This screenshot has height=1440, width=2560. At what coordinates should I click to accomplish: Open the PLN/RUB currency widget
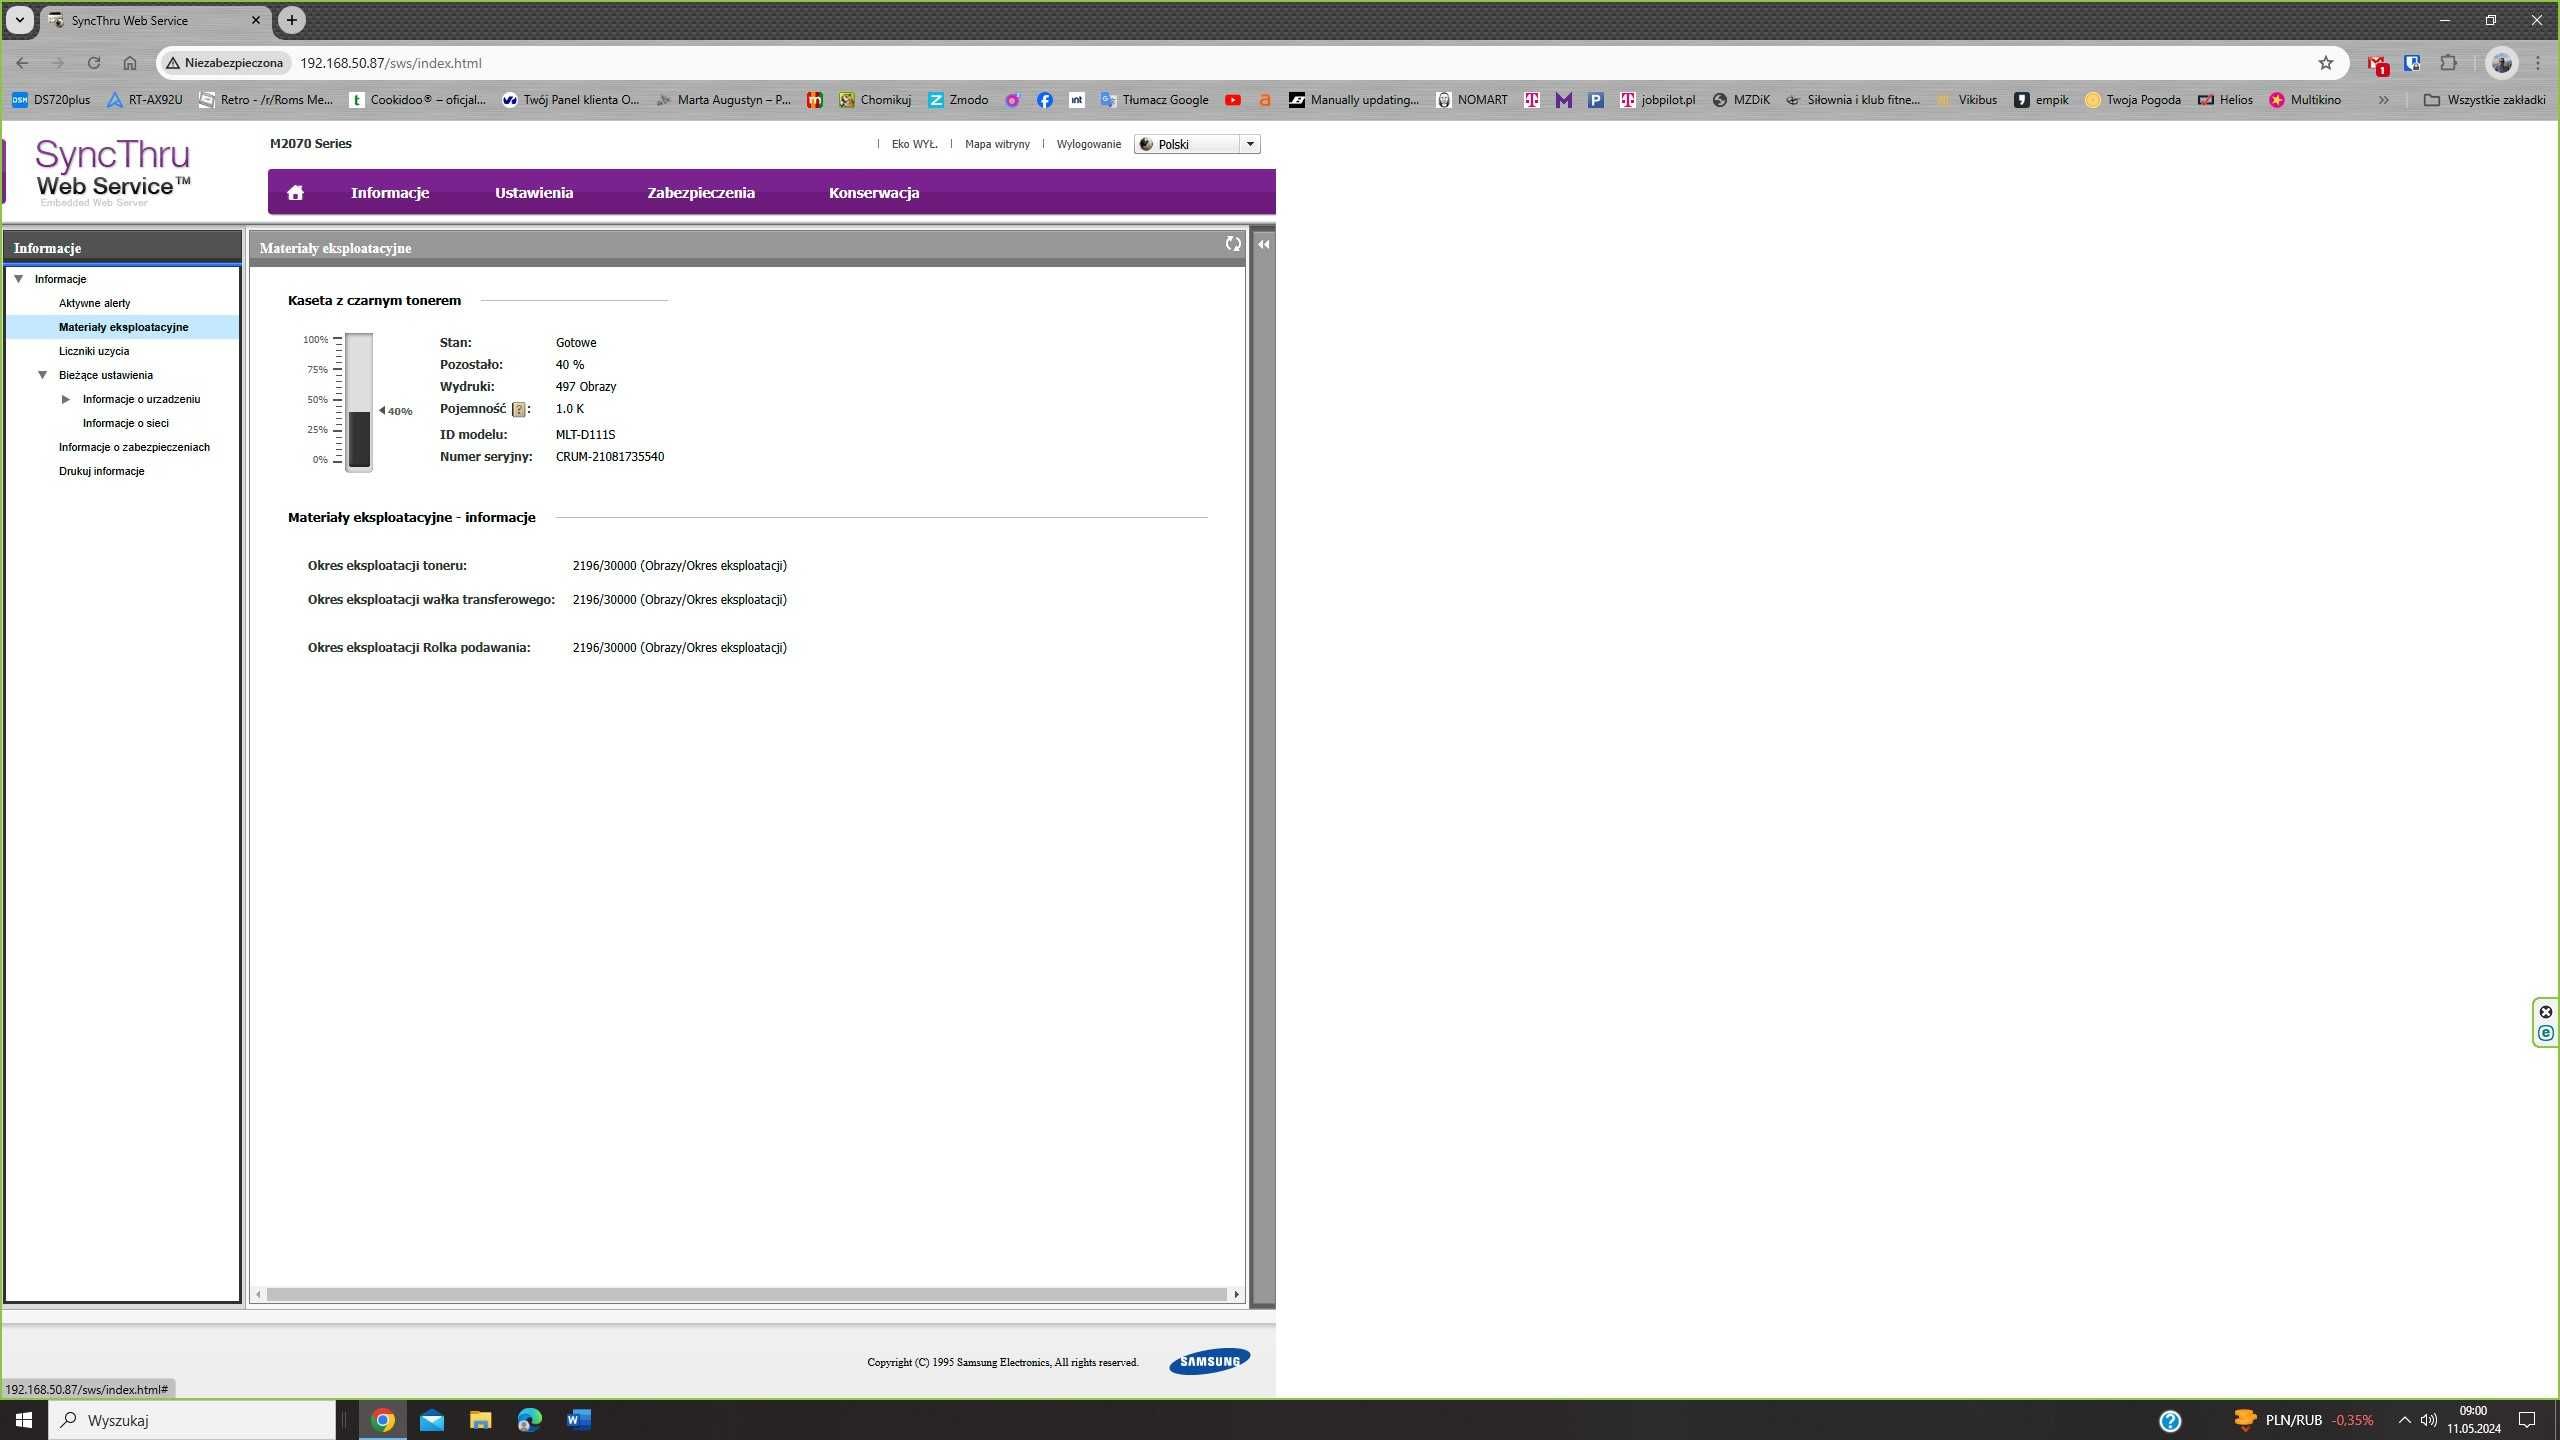2303,1420
